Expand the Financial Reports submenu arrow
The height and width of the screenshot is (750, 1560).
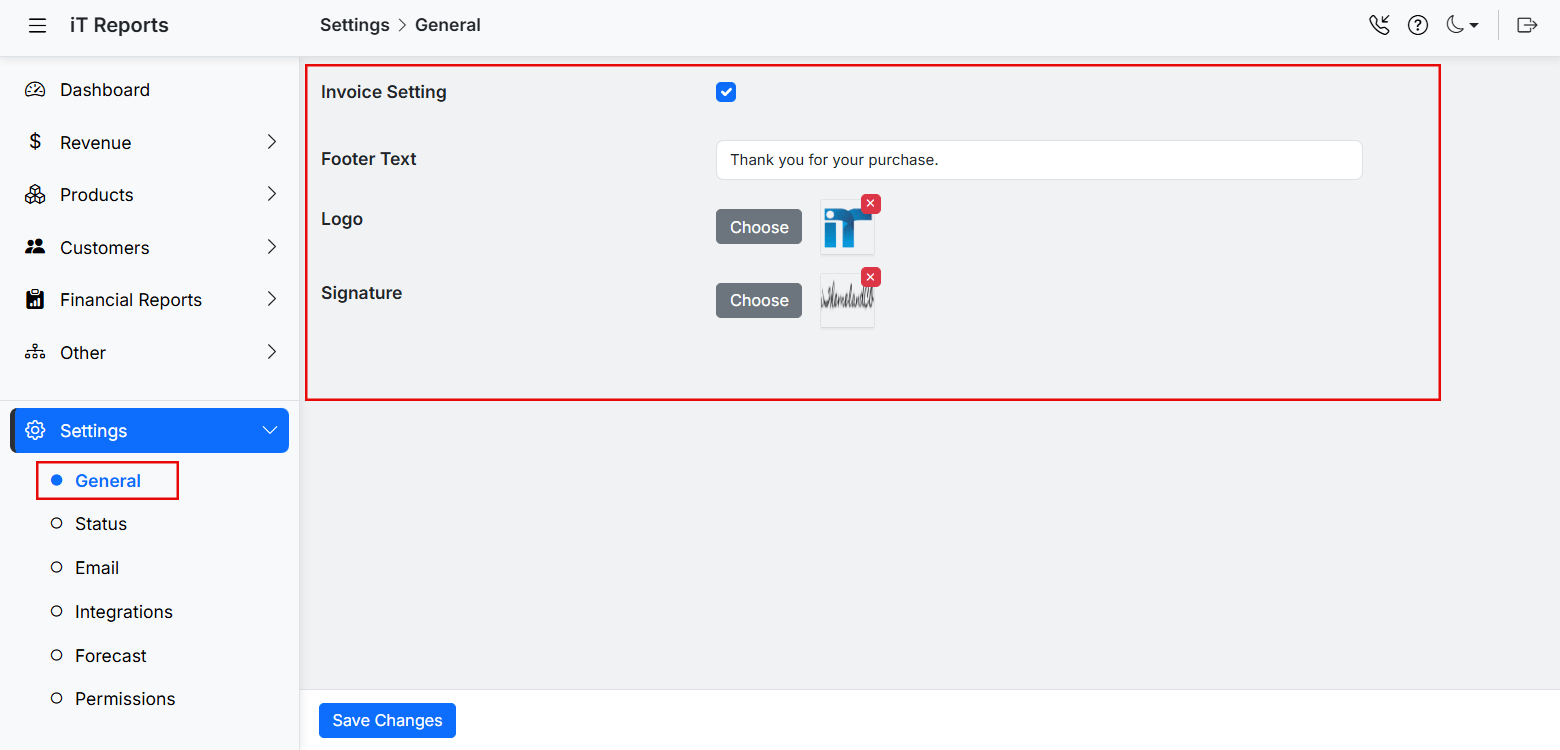[x=271, y=299]
